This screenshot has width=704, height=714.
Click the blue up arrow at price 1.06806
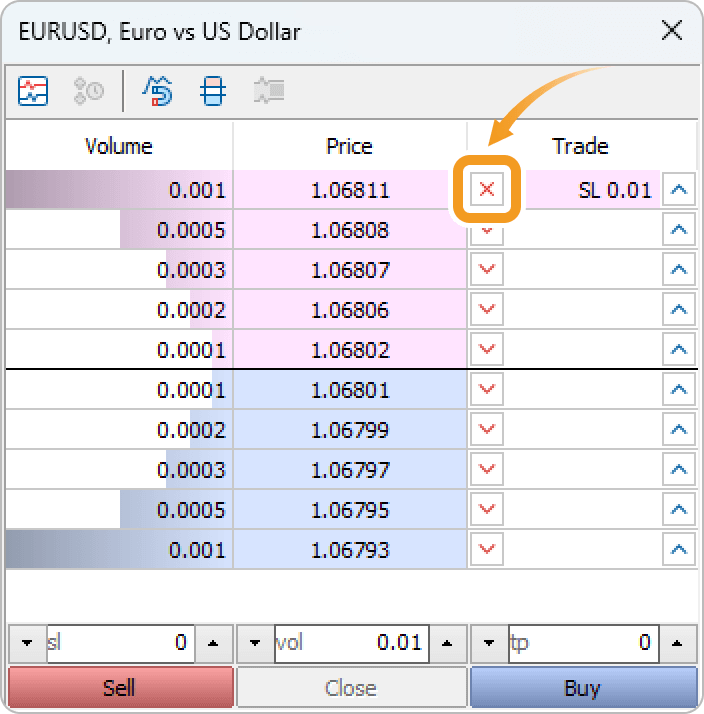tap(679, 309)
